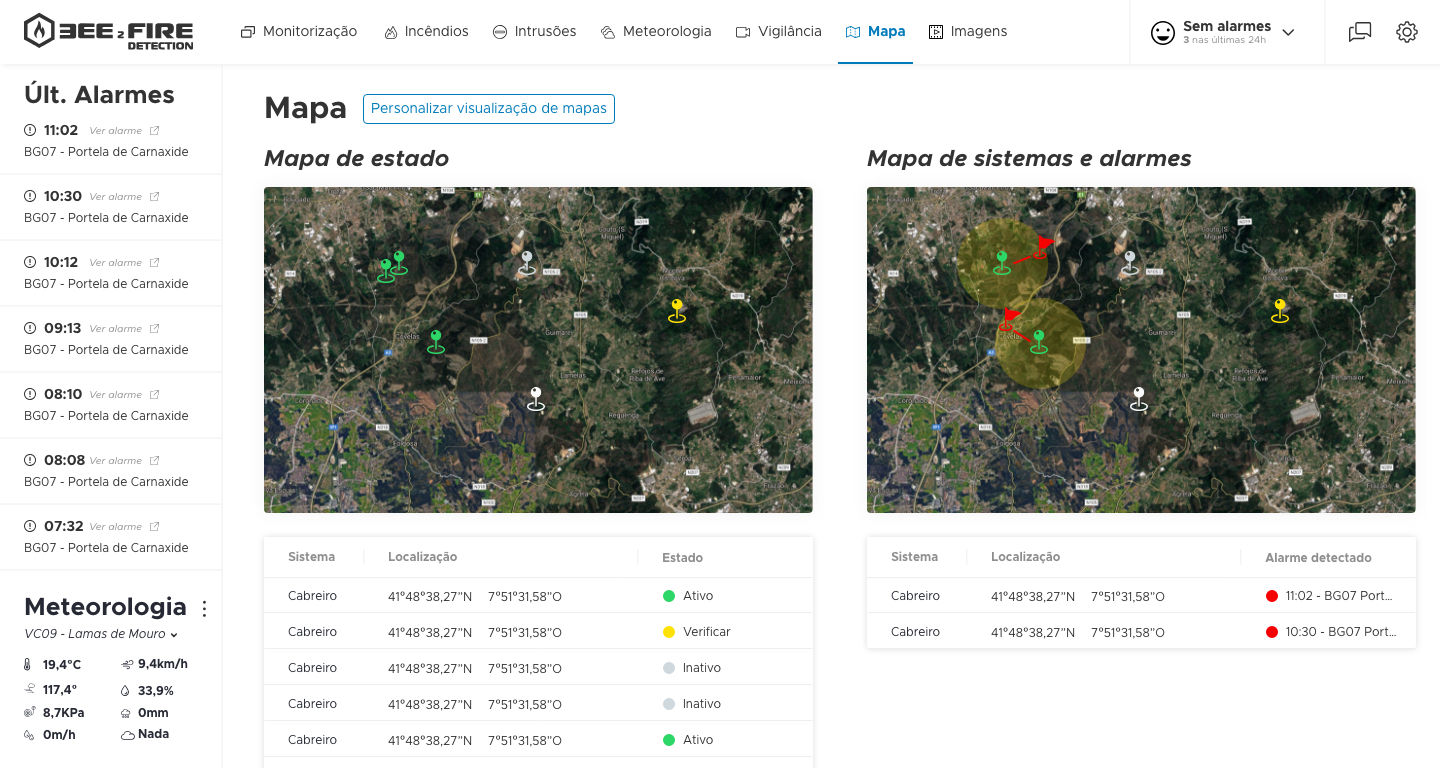The height and width of the screenshot is (768, 1440).
Task: Go to the Meteorologia tab
Action: point(657,31)
